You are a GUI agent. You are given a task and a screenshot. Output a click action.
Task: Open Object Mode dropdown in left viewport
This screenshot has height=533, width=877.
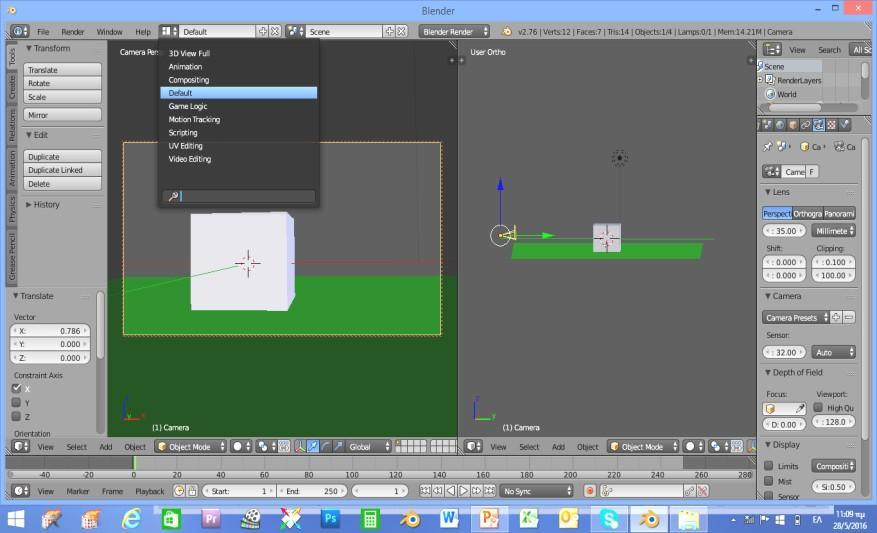[x=191, y=447]
